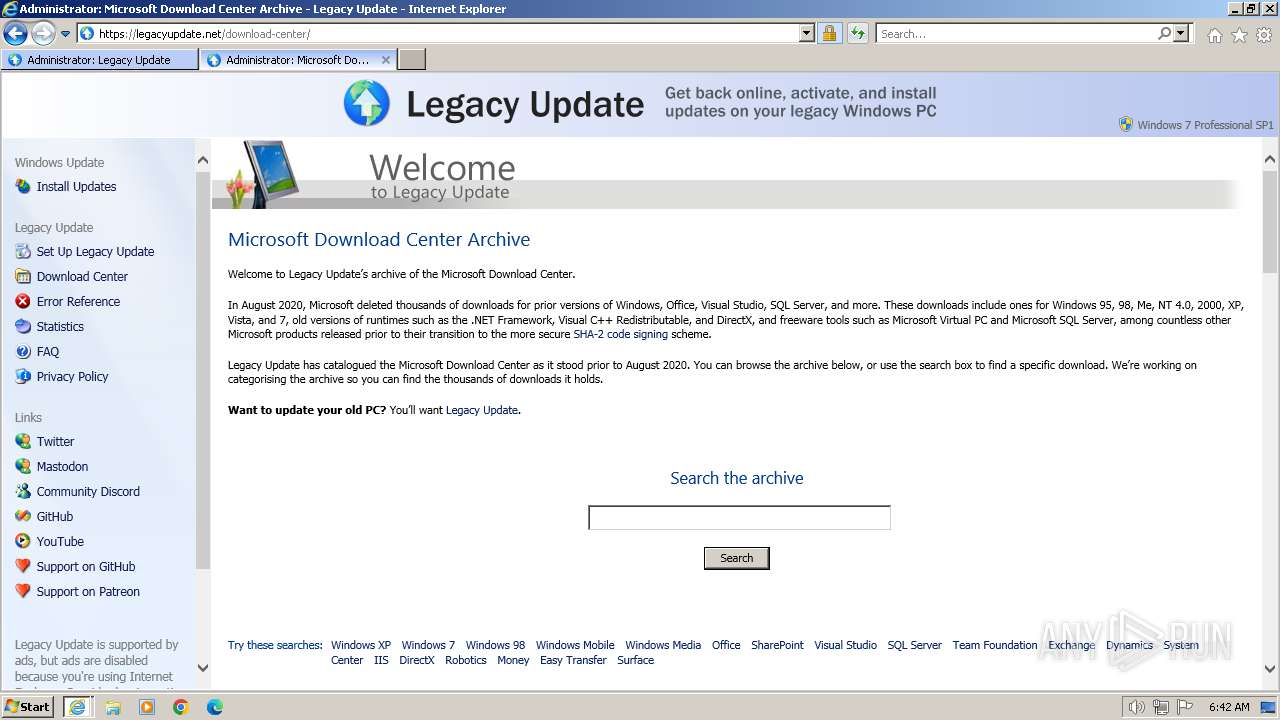Open the address bar autocomplete dropdown

pos(807,33)
